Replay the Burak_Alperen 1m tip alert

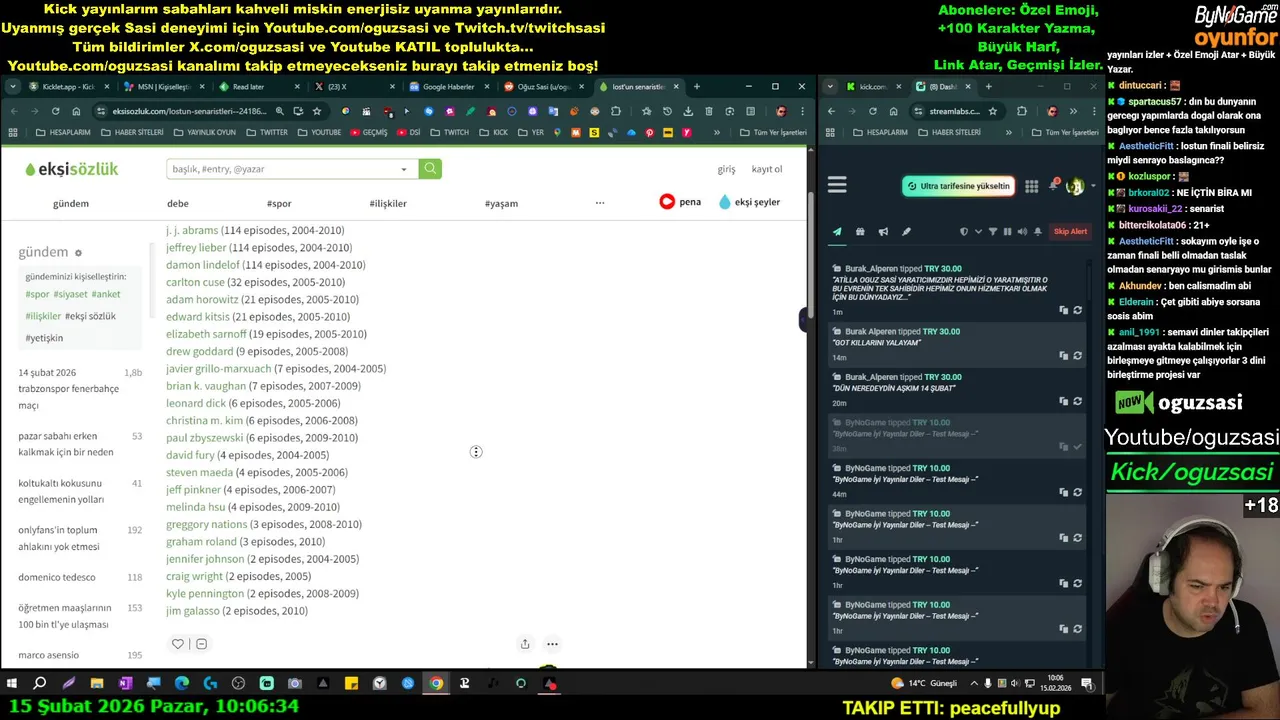point(1077,310)
